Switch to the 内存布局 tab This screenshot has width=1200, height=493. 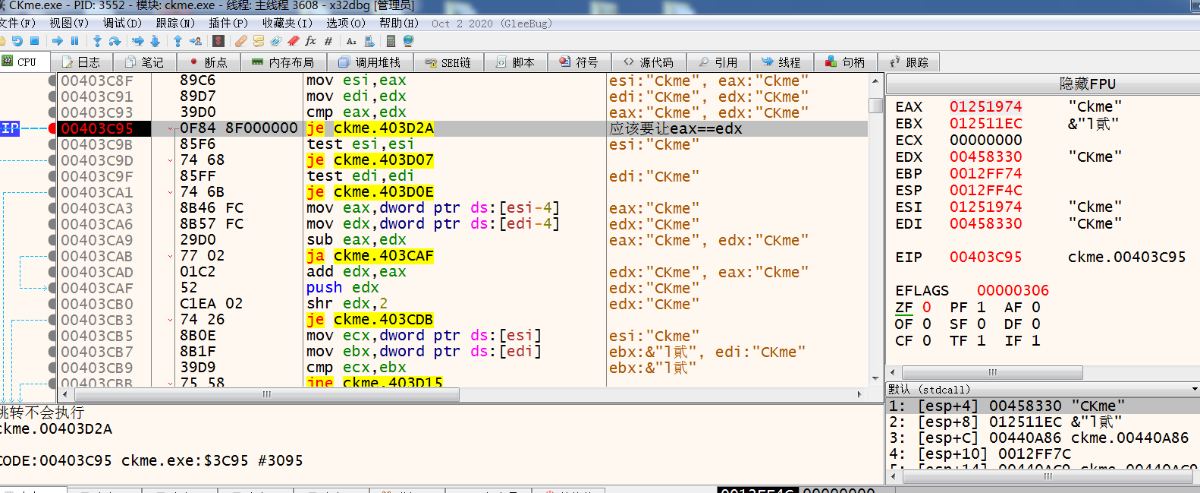click(283, 62)
